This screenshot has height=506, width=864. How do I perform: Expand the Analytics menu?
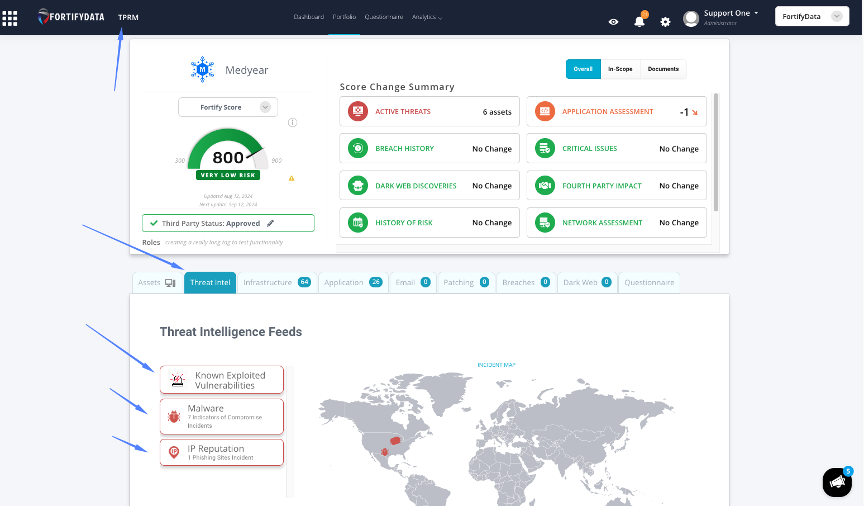click(x=426, y=17)
